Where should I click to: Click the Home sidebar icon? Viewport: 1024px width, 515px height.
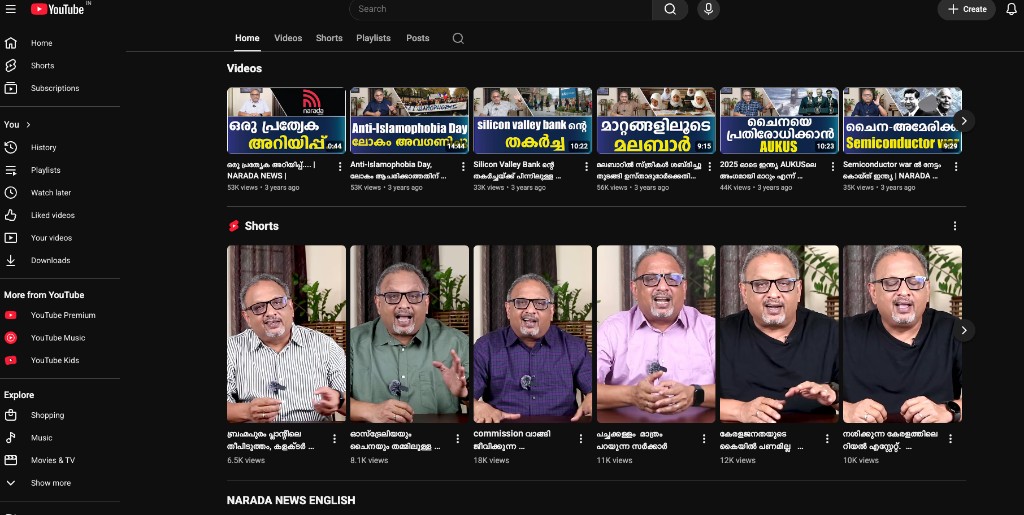click(x=10, y=43)
